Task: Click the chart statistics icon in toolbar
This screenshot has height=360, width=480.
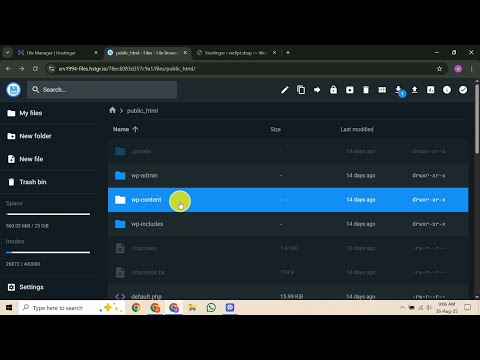Action: (431, 90)
